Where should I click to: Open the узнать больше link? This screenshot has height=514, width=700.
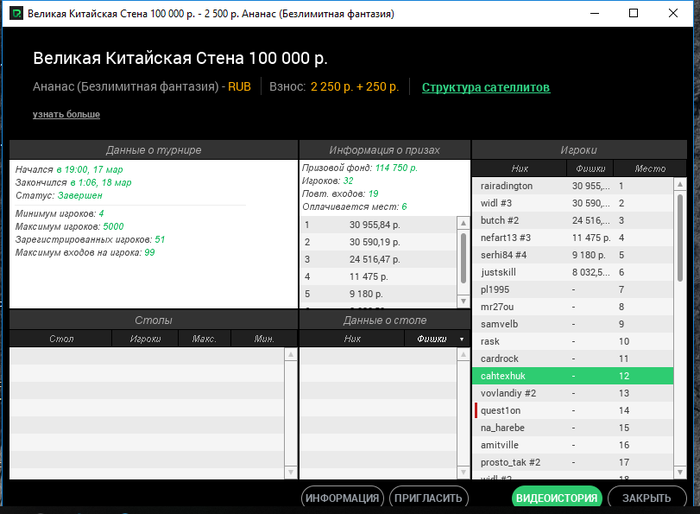(66, 114)
